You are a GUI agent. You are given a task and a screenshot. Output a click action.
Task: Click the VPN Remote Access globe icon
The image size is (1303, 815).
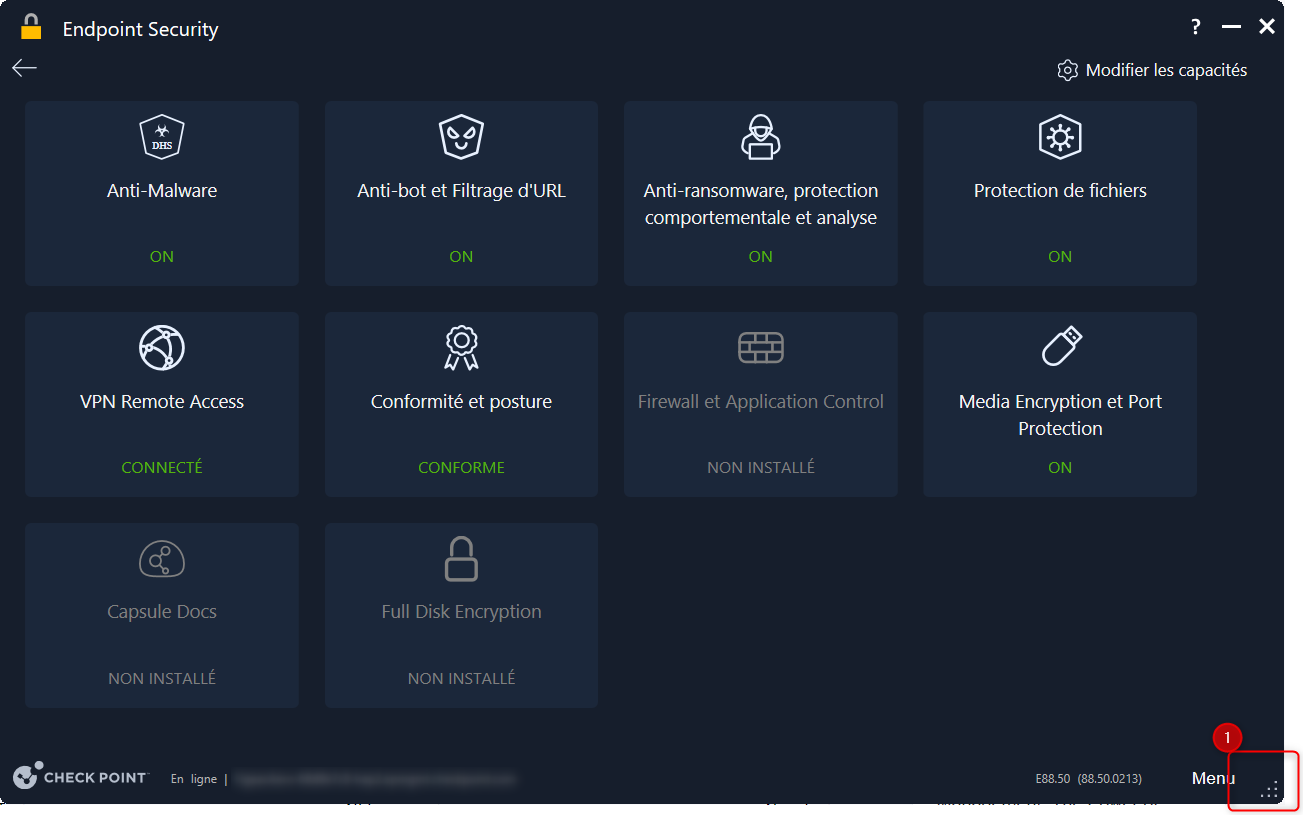(162, 348)
